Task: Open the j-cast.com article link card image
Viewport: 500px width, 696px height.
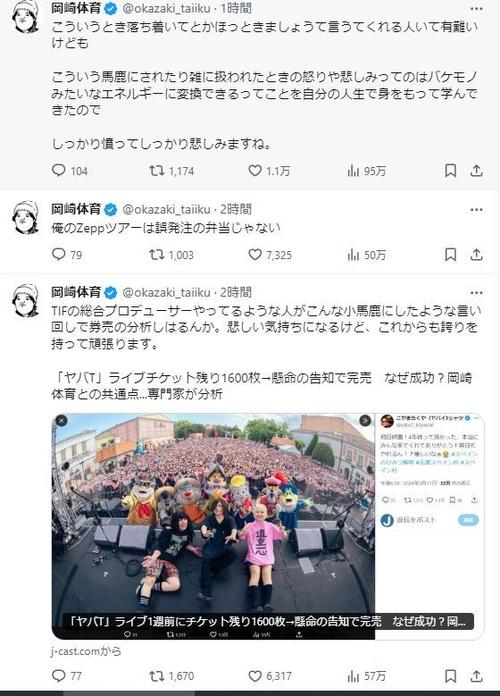Action: click(268, 526)
